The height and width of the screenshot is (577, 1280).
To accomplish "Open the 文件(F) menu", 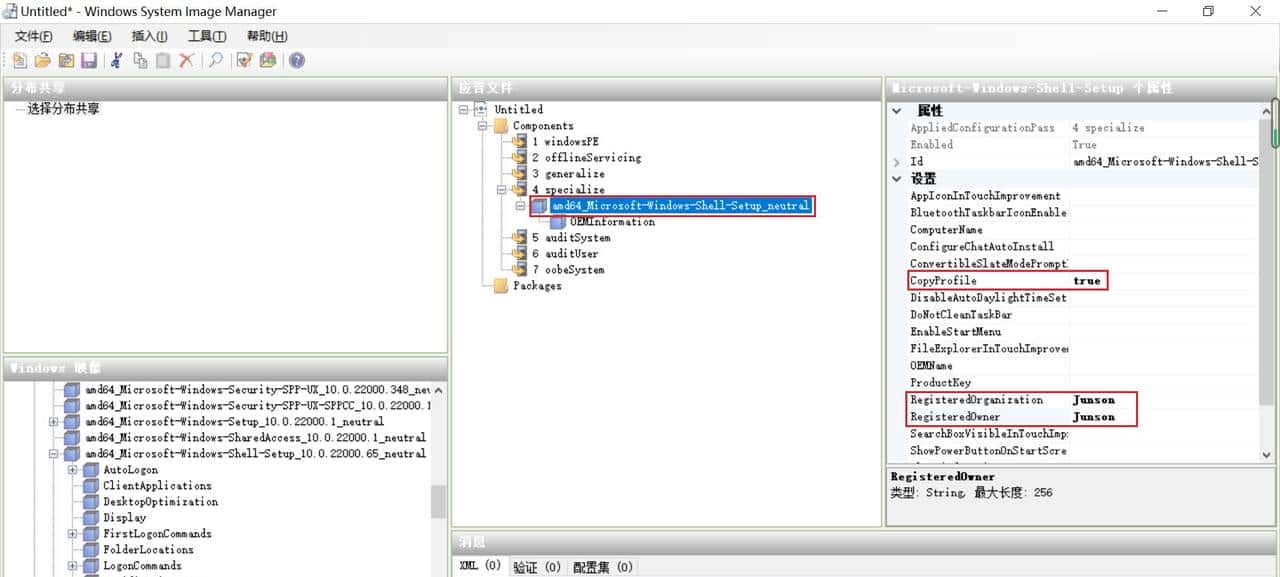I will tap(33, 36).
